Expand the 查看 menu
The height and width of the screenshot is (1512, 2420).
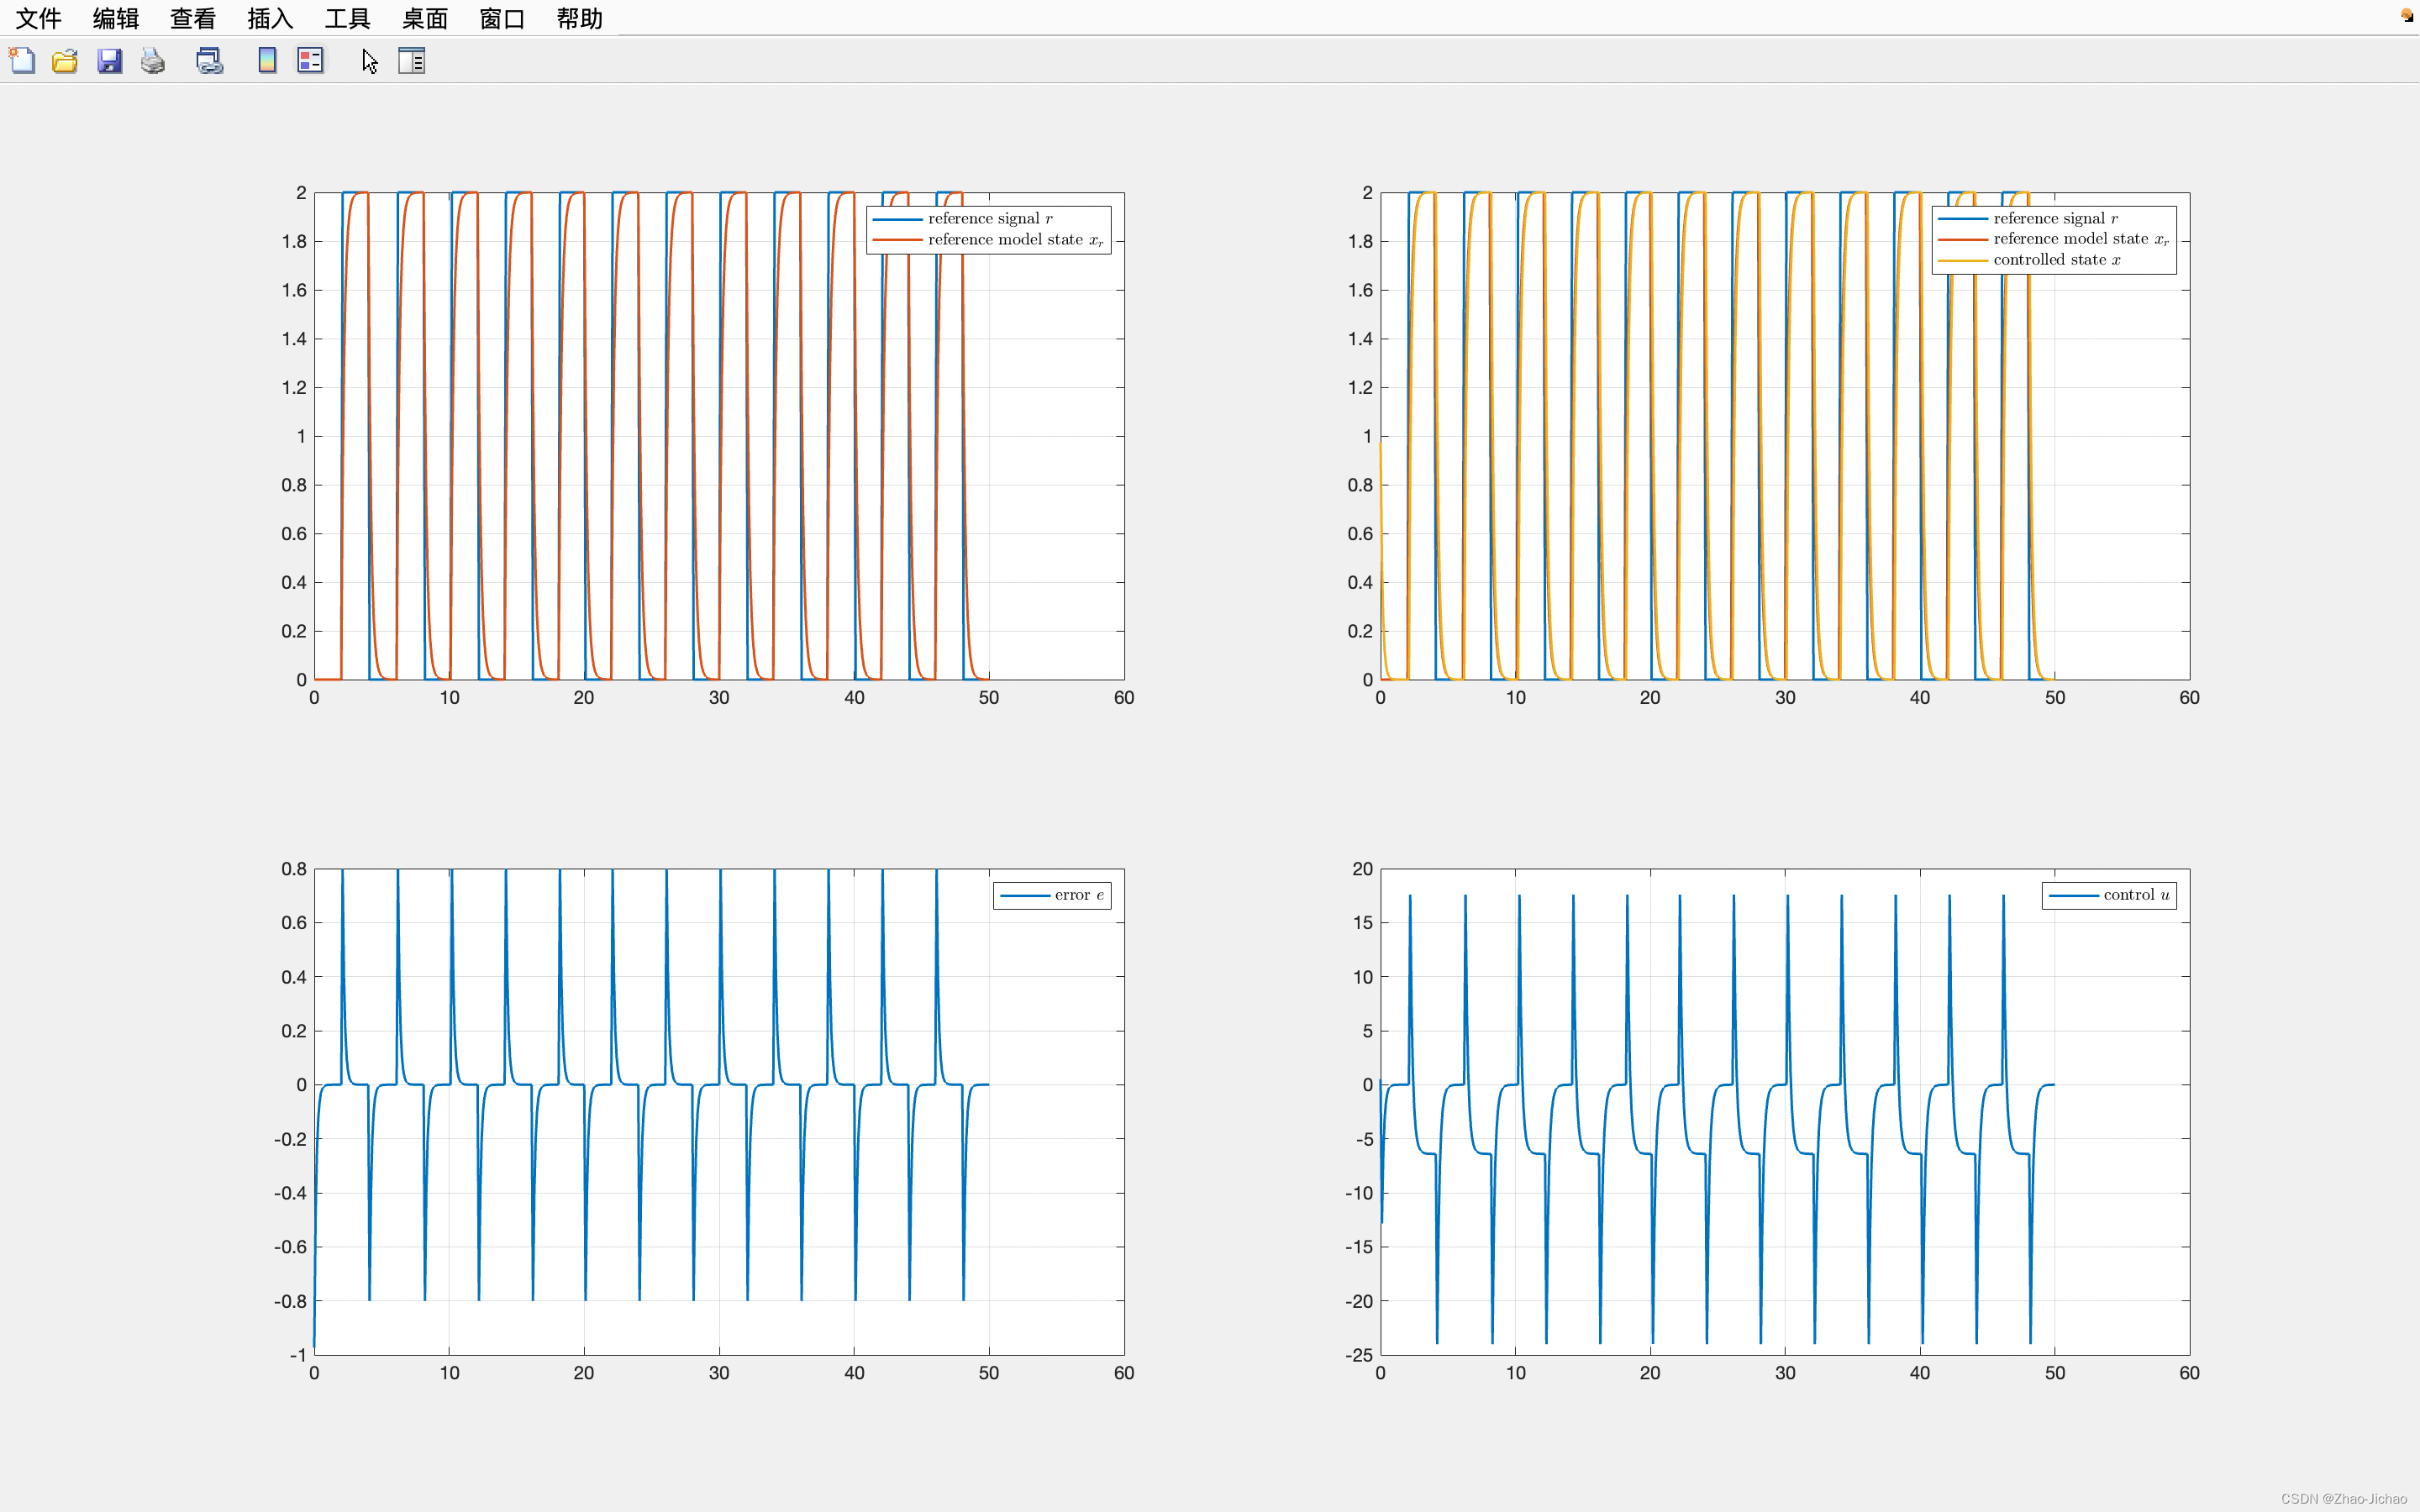[192, 18]
